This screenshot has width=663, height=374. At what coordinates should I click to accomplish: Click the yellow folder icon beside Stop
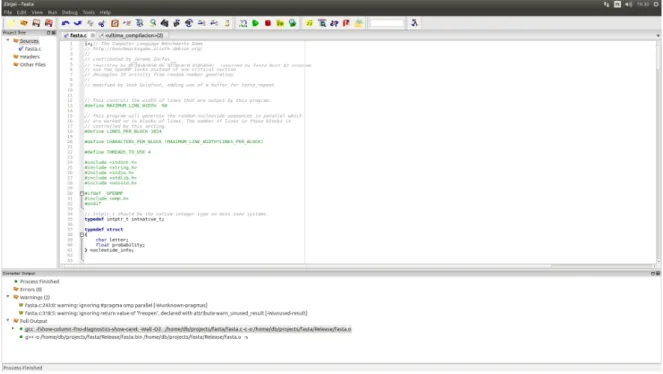point(280,23)
